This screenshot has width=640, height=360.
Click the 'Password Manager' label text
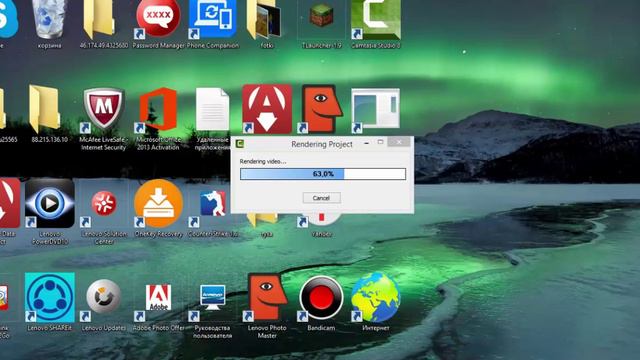158,46
